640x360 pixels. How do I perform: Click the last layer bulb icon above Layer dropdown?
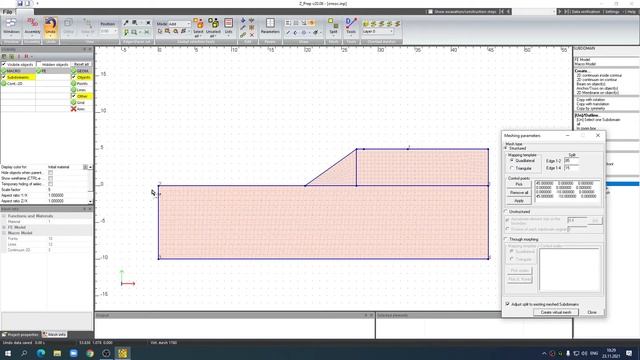pos(397,24)
